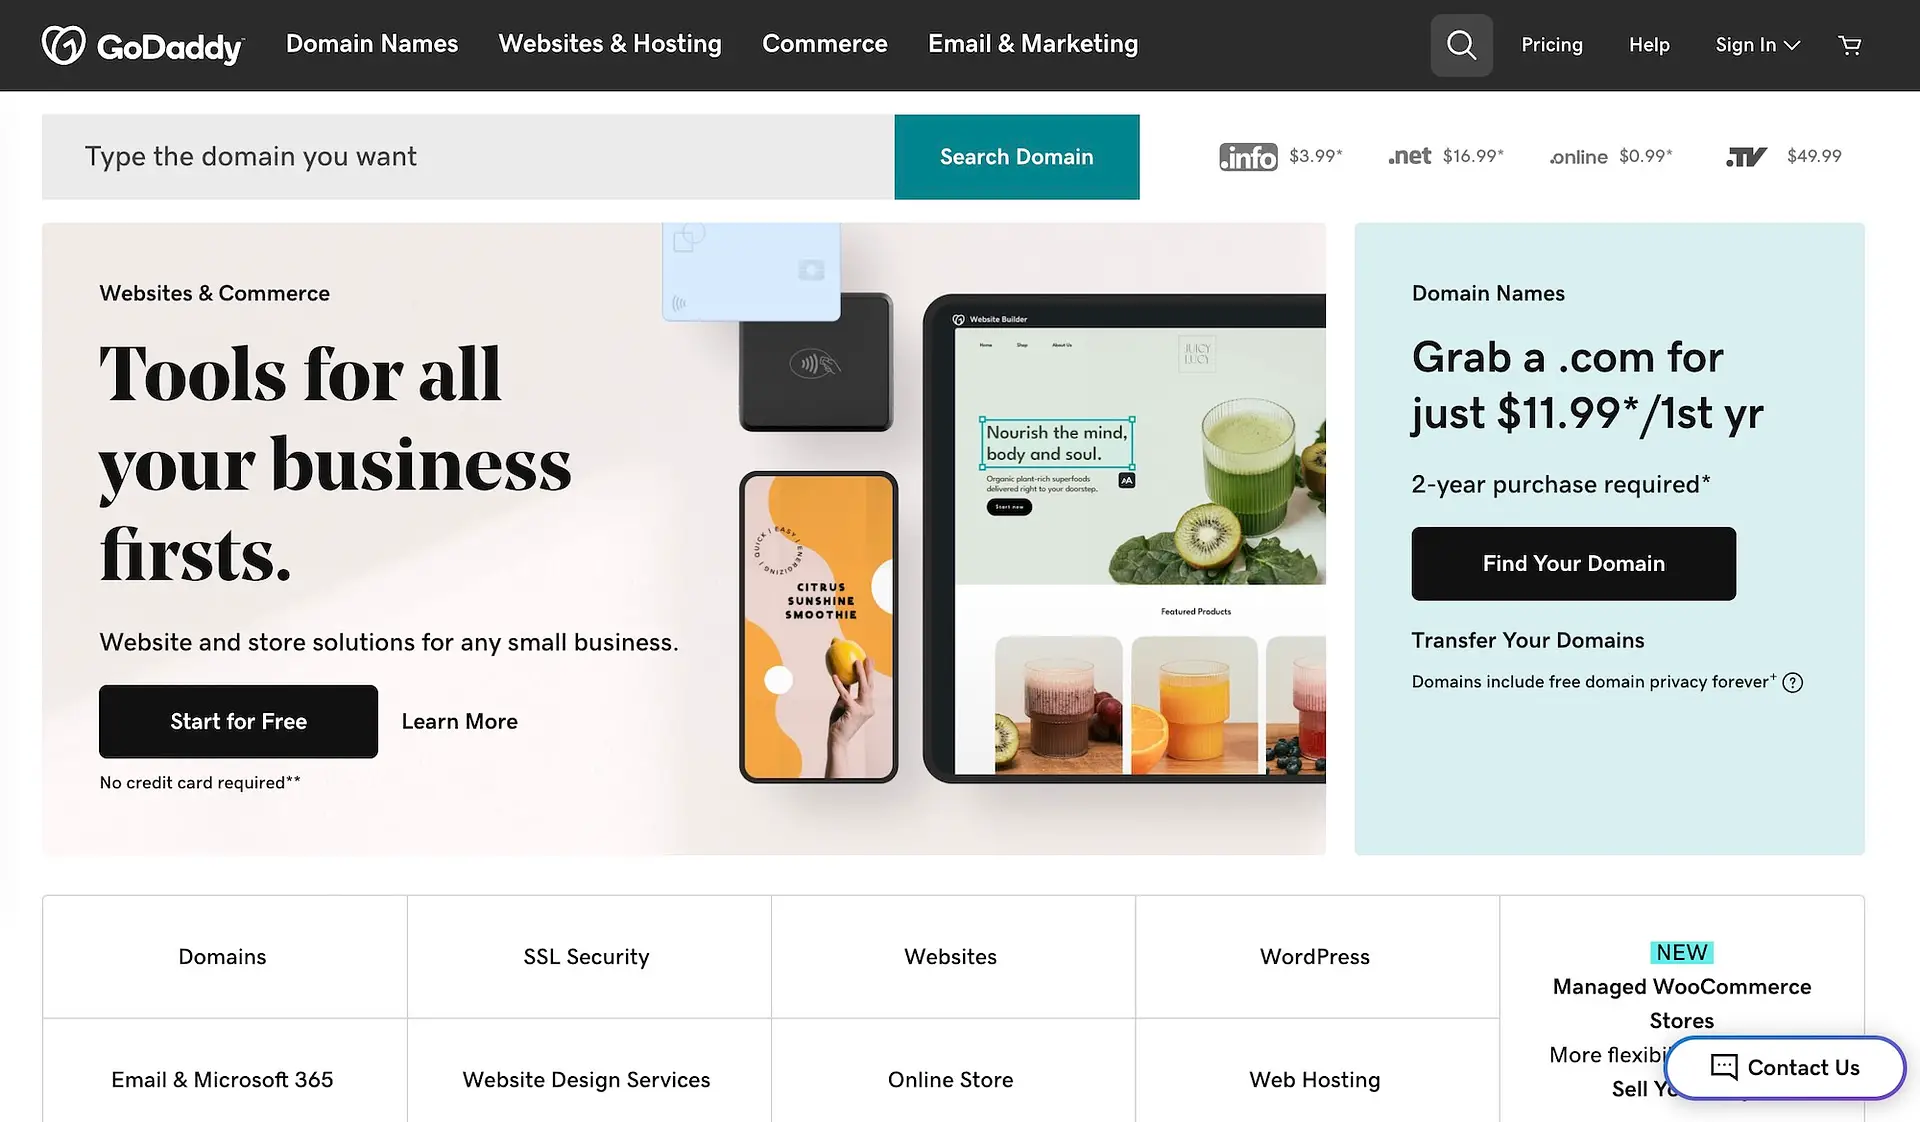1920x1122 pixels.
Task: Click the search magnifier icon
Action: (x=1462, y=44)
